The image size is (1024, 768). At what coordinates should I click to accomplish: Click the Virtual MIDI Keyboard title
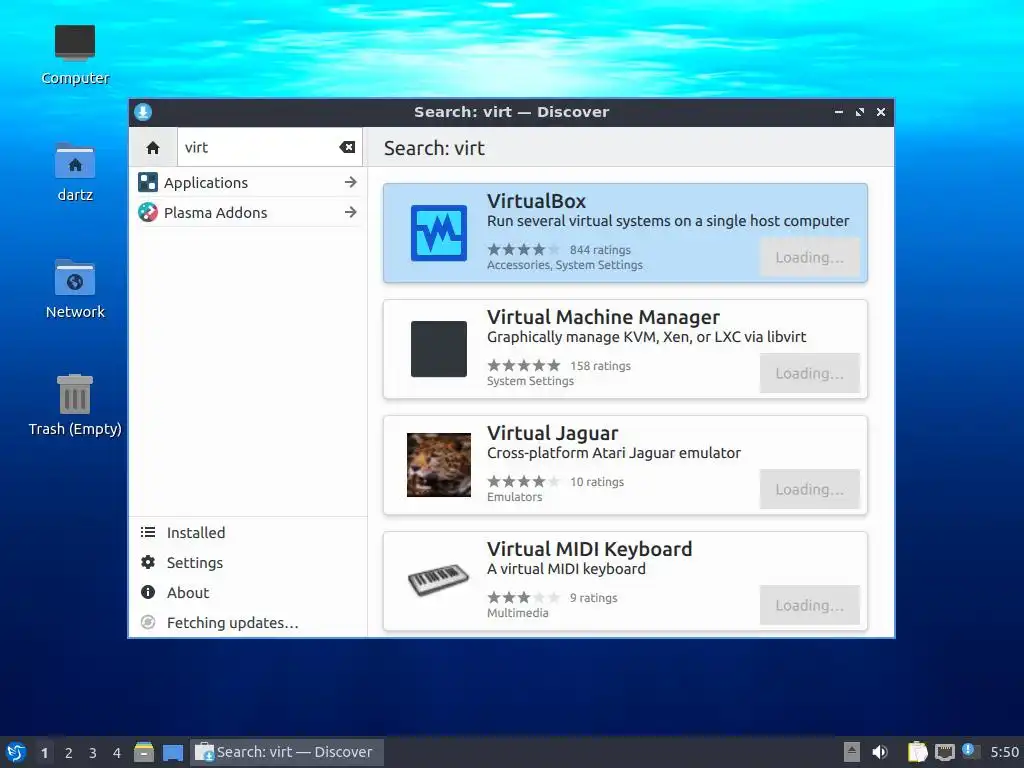pos(590,549)
